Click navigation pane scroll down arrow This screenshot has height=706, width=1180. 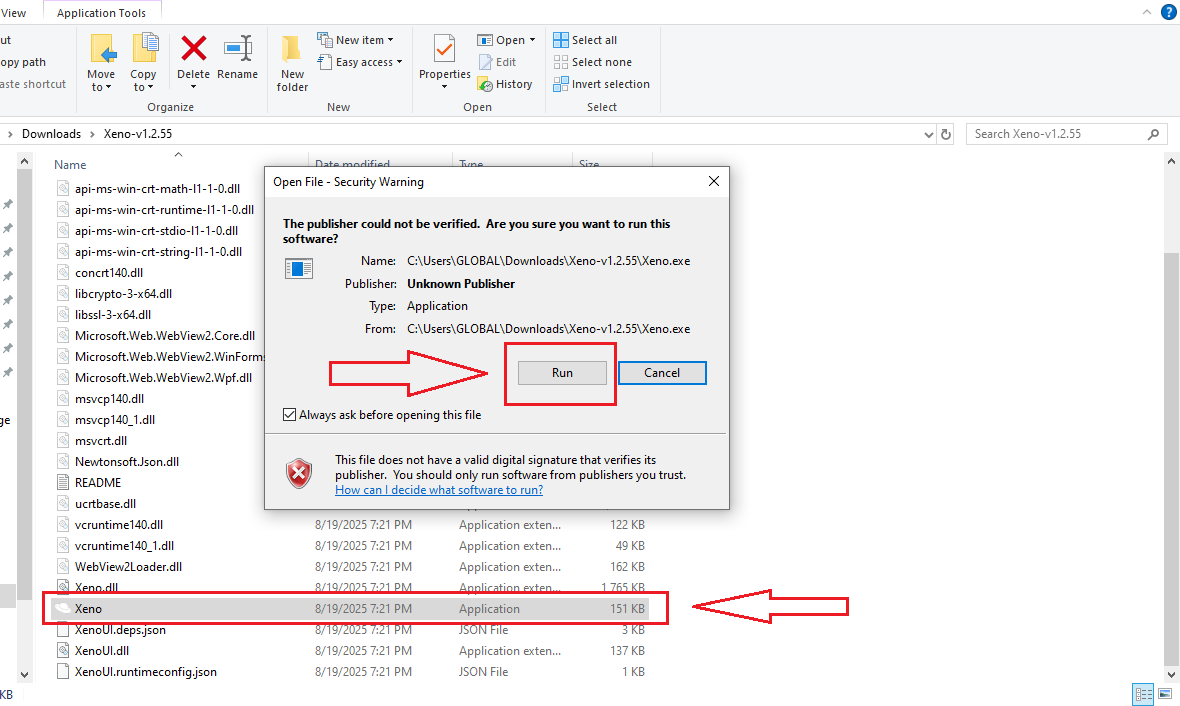point(24,675)
